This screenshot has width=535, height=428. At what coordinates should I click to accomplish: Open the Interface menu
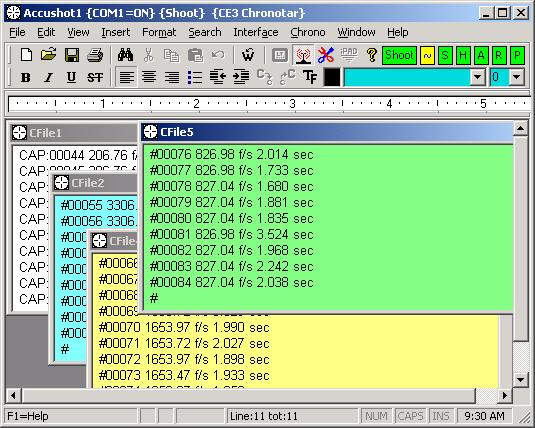pyautogui.click(x=256, y=32)
